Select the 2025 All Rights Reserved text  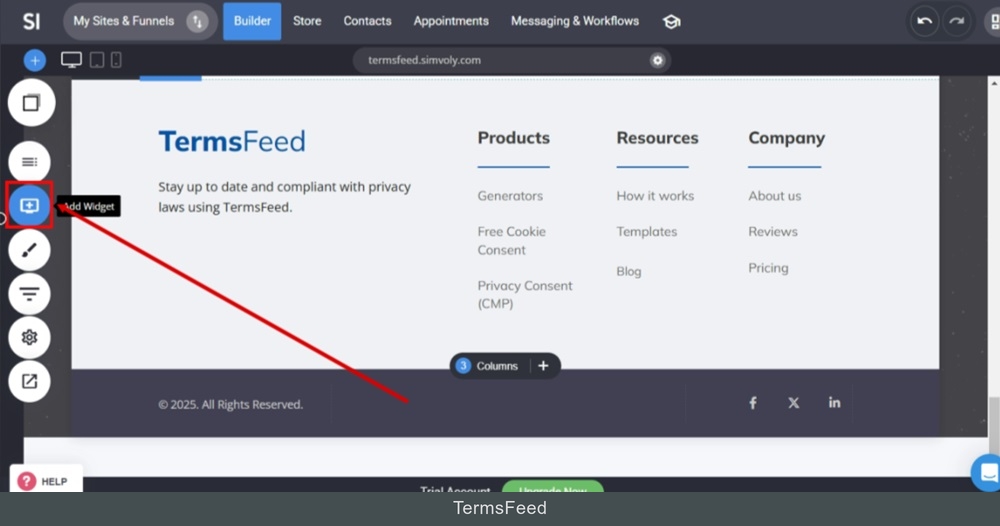230,404
